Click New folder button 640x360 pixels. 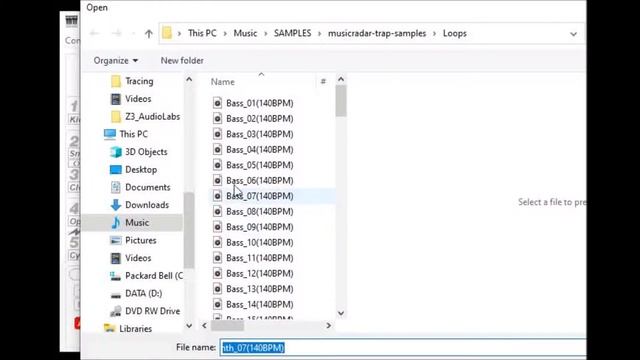182,60
